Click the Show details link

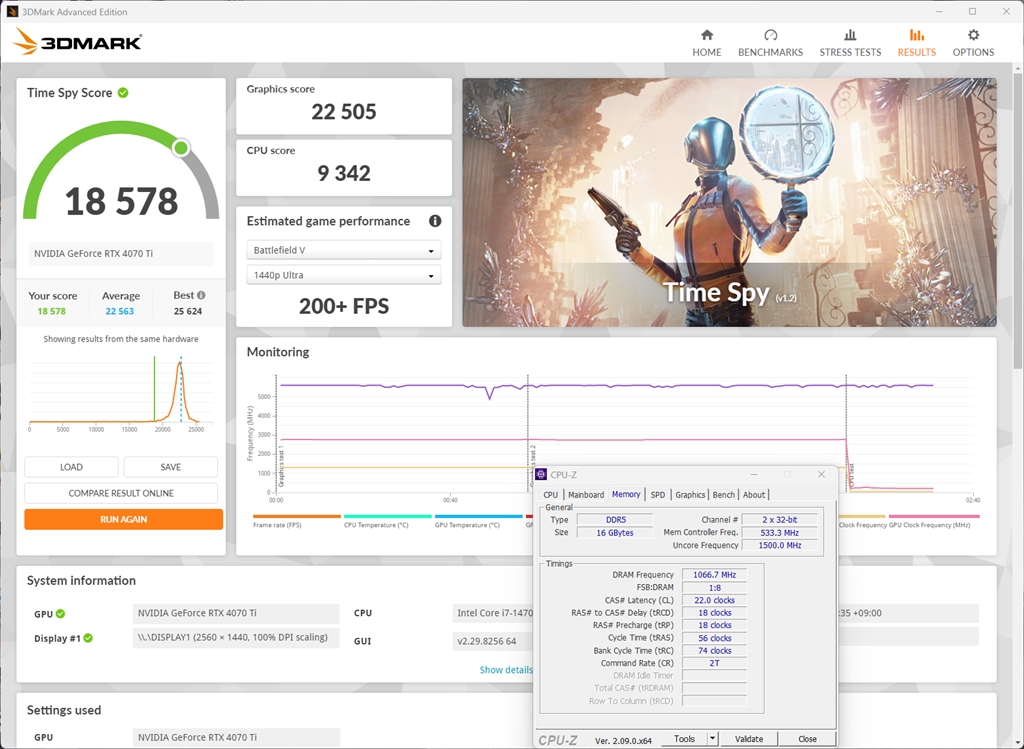(506, 669)
